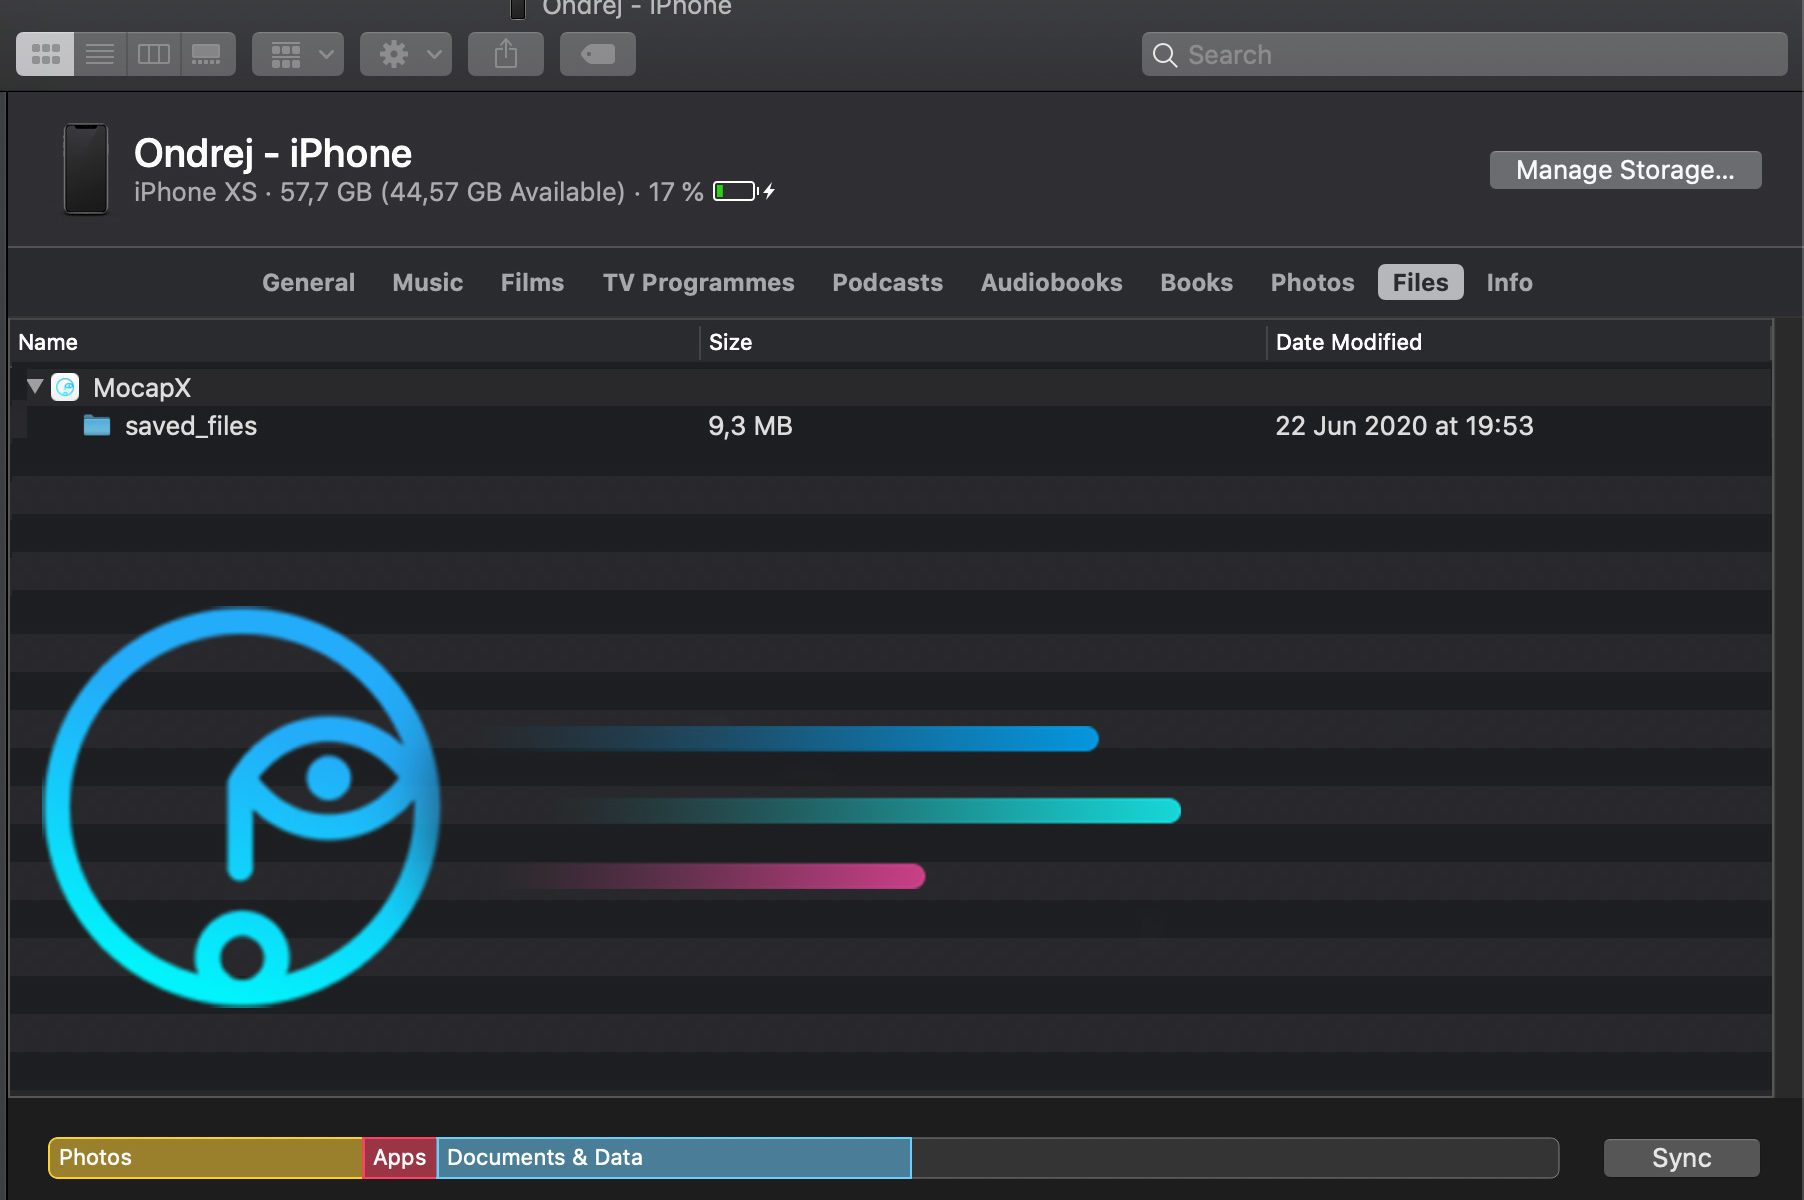The image size is (1804, 1200).
Task: Switch Finder to gallery view
Action: 208,54
